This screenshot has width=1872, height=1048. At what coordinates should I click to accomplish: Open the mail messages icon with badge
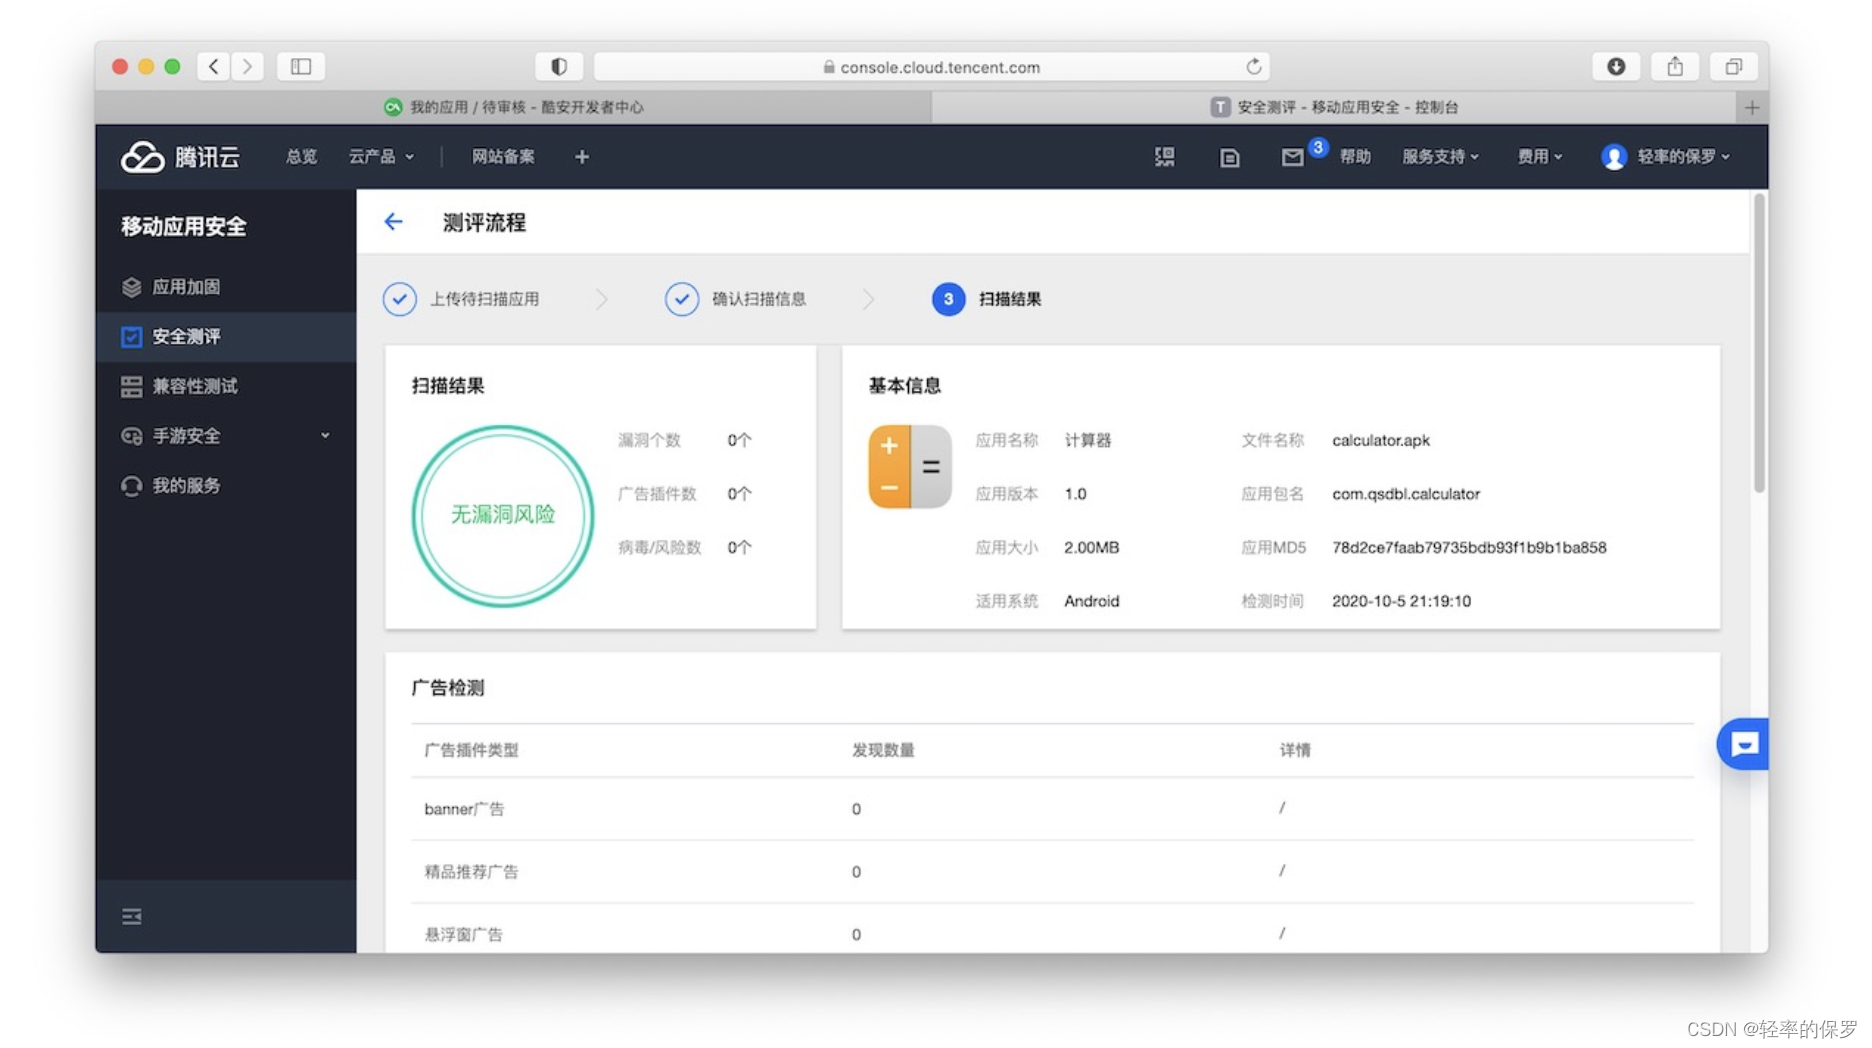click(1293, 157)
